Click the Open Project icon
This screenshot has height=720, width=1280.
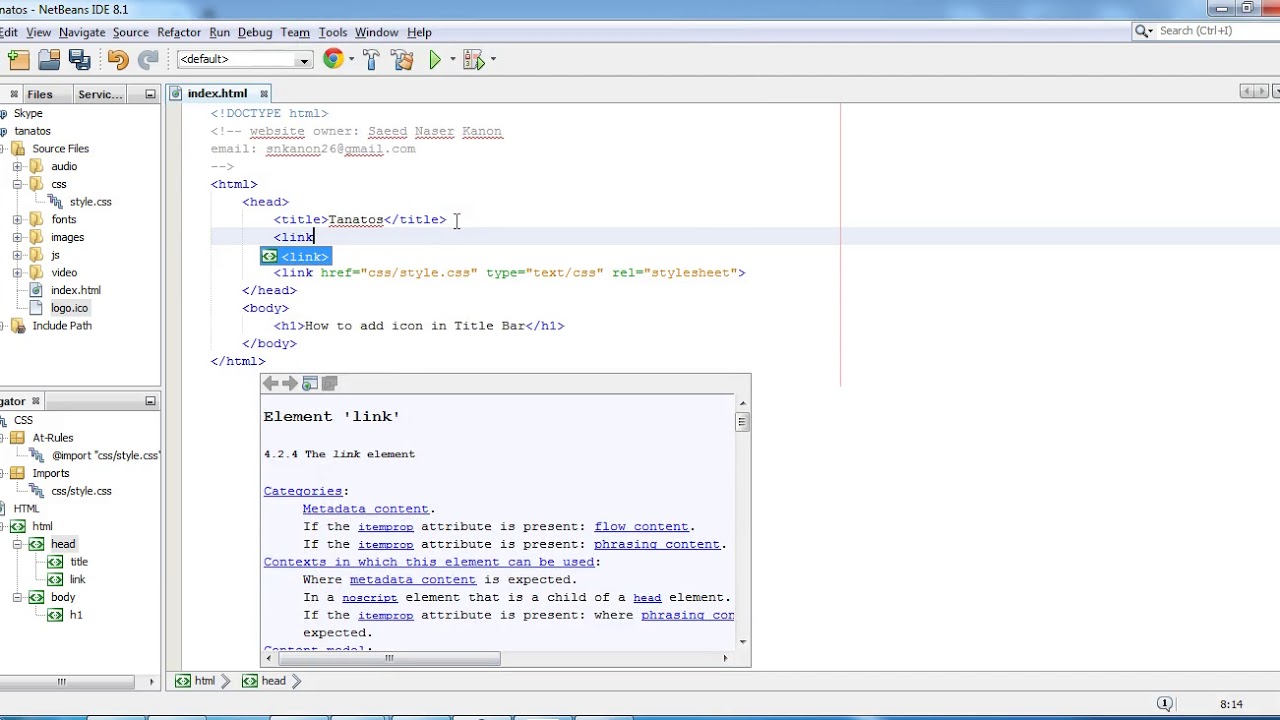48,59
